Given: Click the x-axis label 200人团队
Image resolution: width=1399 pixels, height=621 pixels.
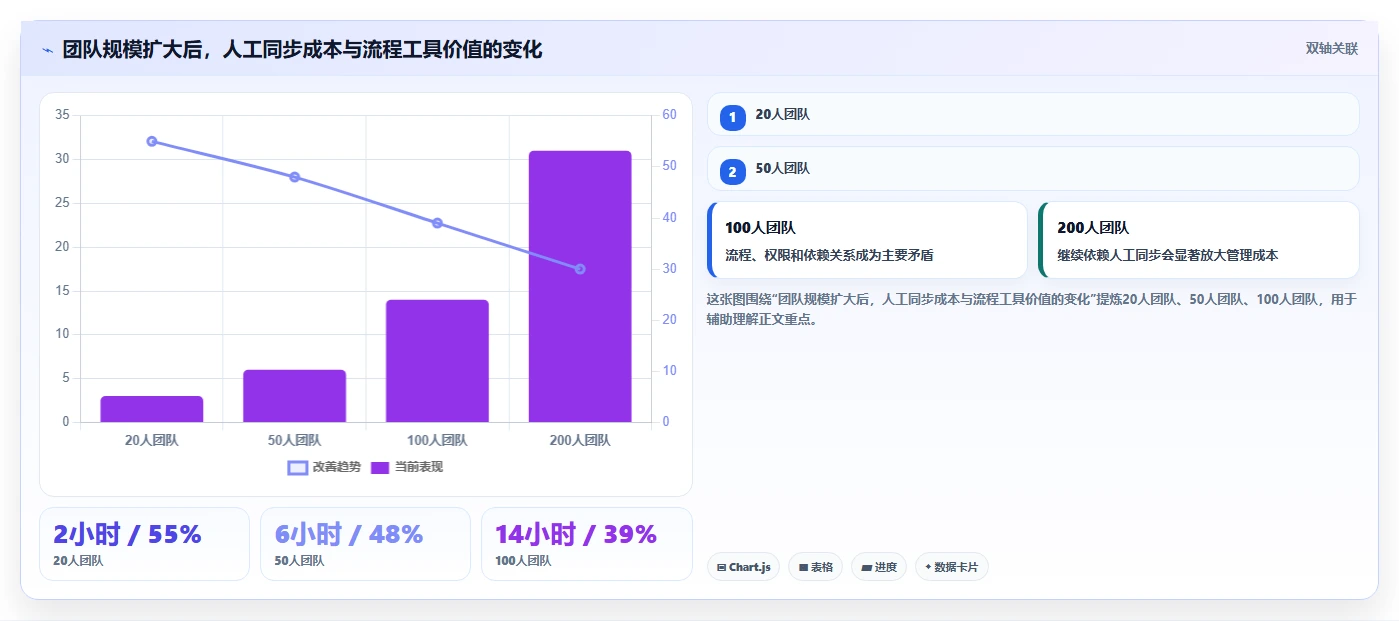Looking at the screenshot, I should 580,440.
